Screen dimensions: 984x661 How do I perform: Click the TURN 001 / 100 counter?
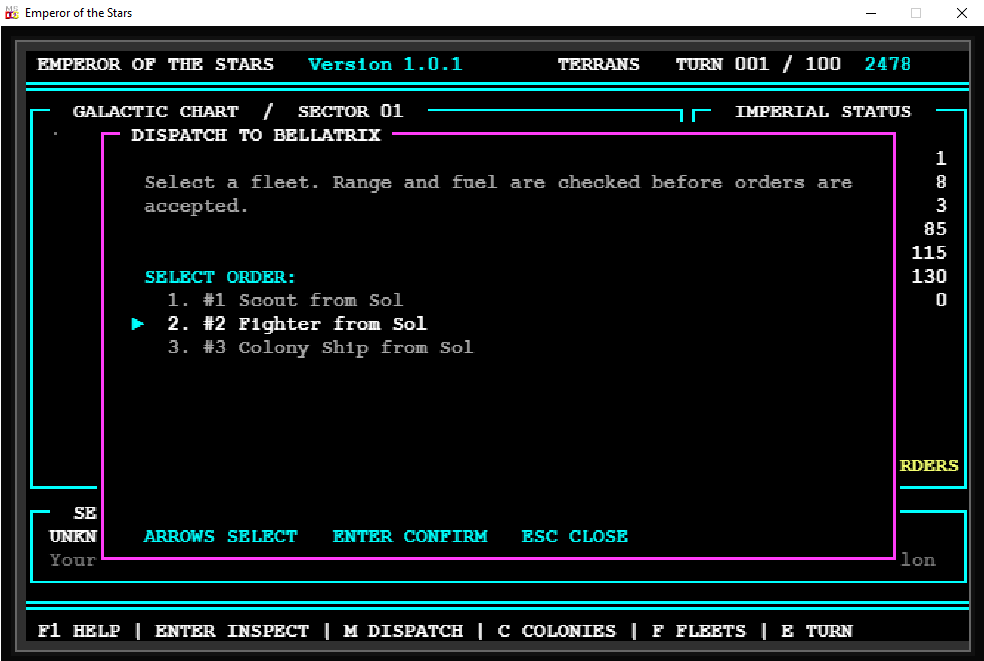click(758, 64)
